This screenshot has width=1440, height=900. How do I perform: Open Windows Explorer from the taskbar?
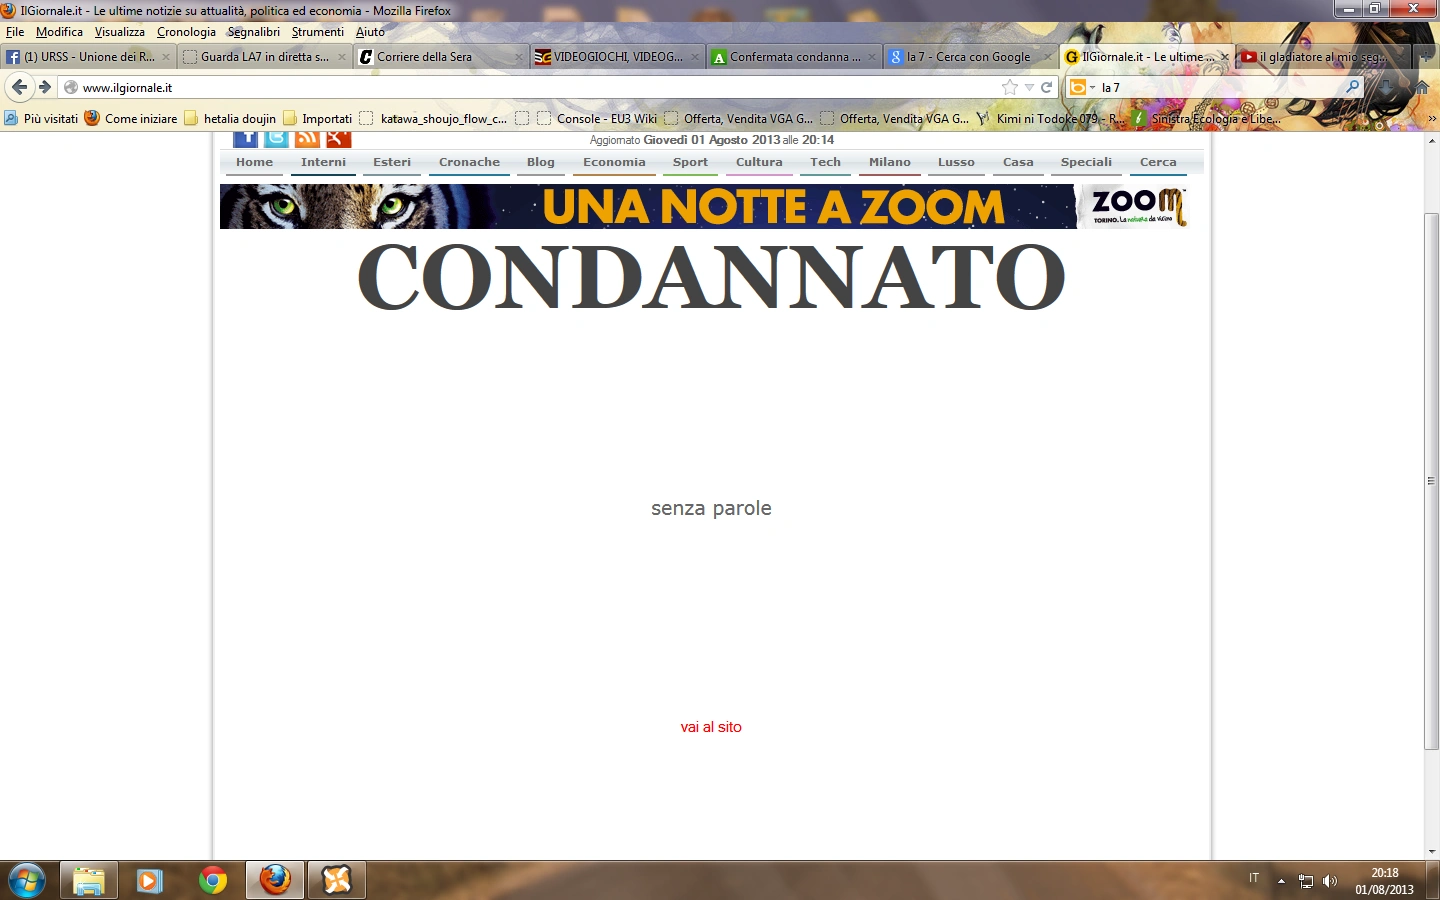pyautogui.click(x=89, y=881)
